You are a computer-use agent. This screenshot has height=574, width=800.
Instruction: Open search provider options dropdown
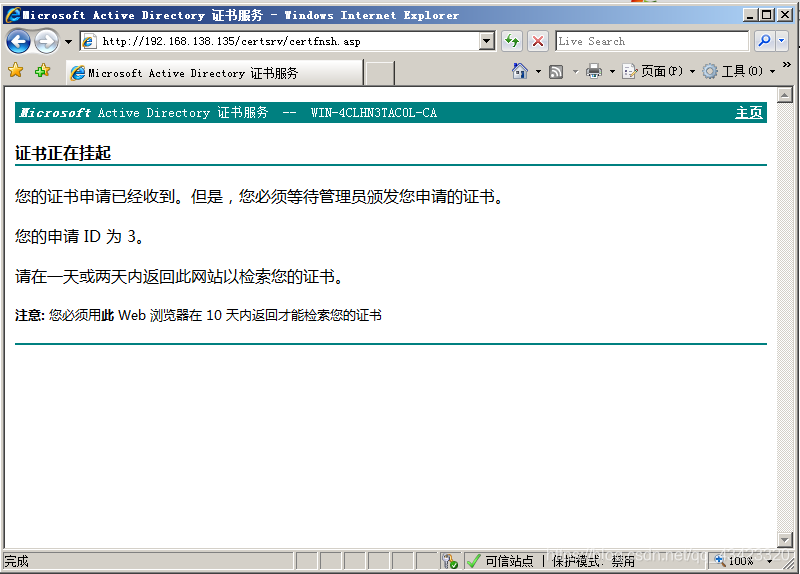(x=782, y=41)
